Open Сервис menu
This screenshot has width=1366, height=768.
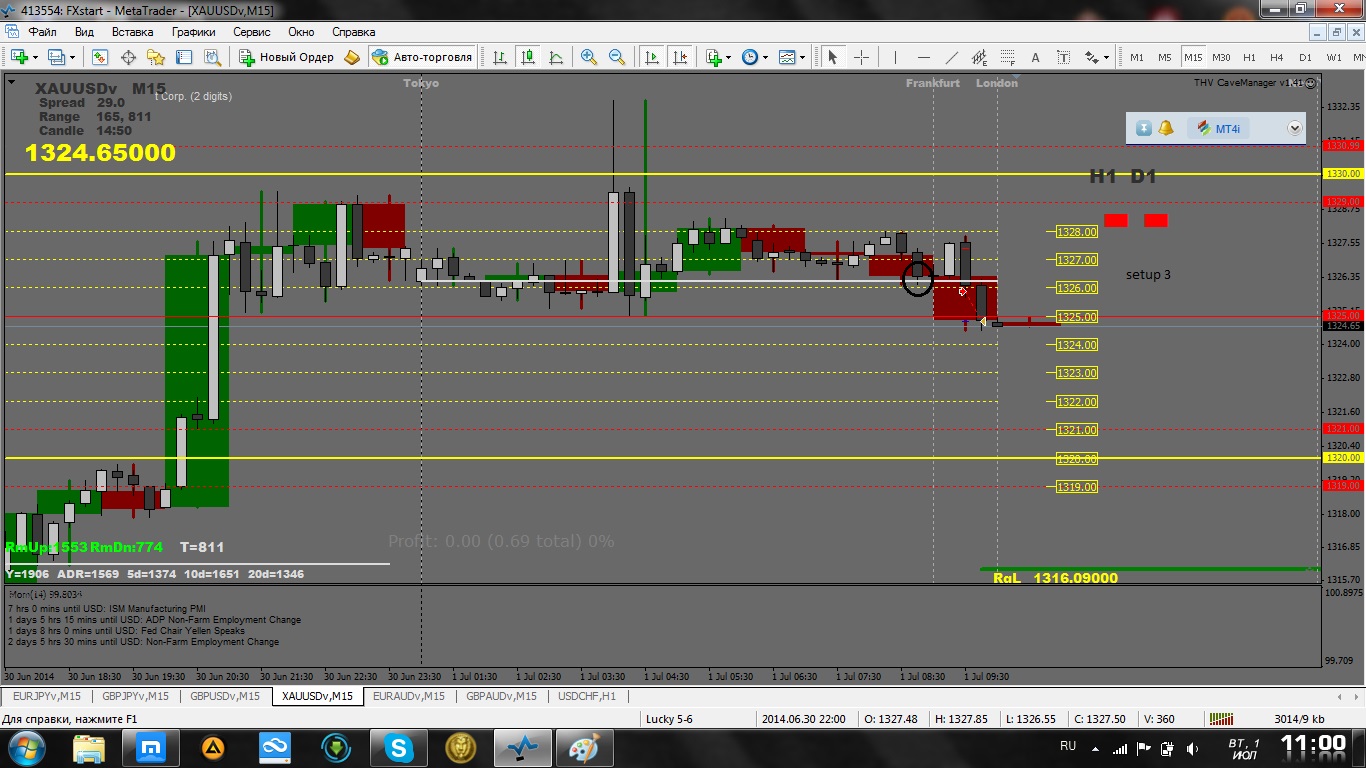pyautogui.click(x=252, y=32)
